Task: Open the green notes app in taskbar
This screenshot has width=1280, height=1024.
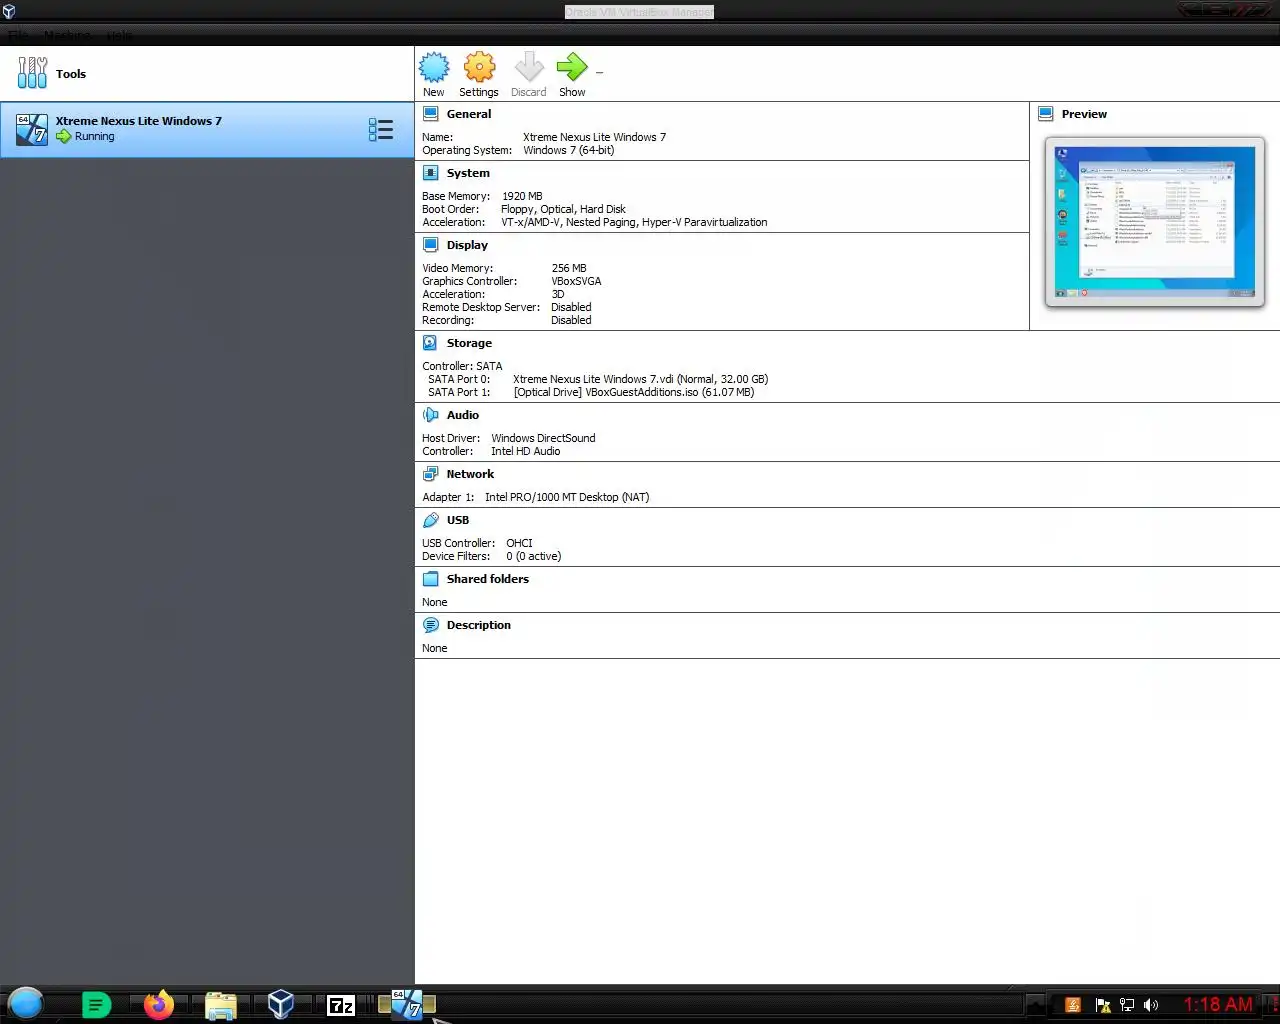Action: (96, 1005)
